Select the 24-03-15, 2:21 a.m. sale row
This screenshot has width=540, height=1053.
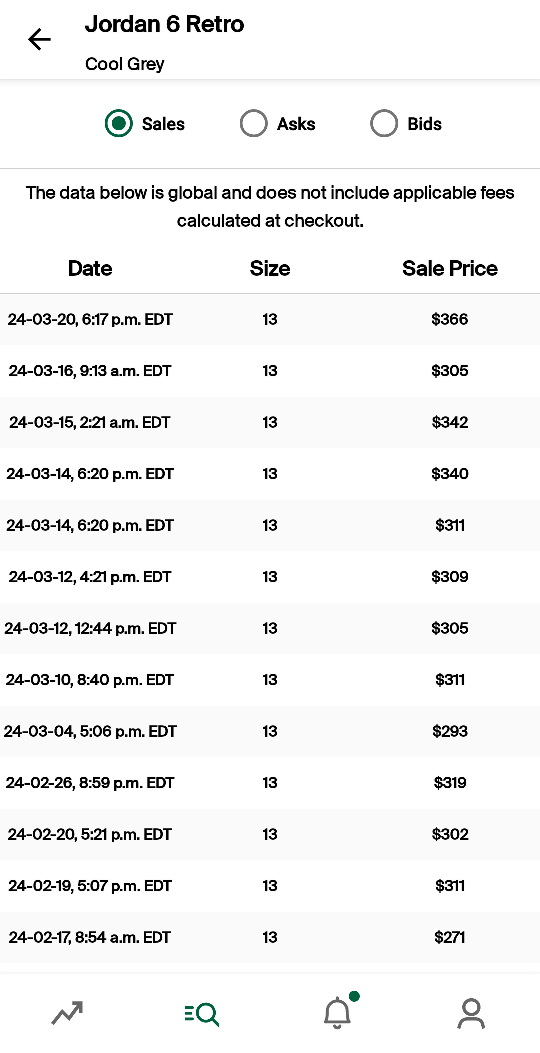[270, 422]
